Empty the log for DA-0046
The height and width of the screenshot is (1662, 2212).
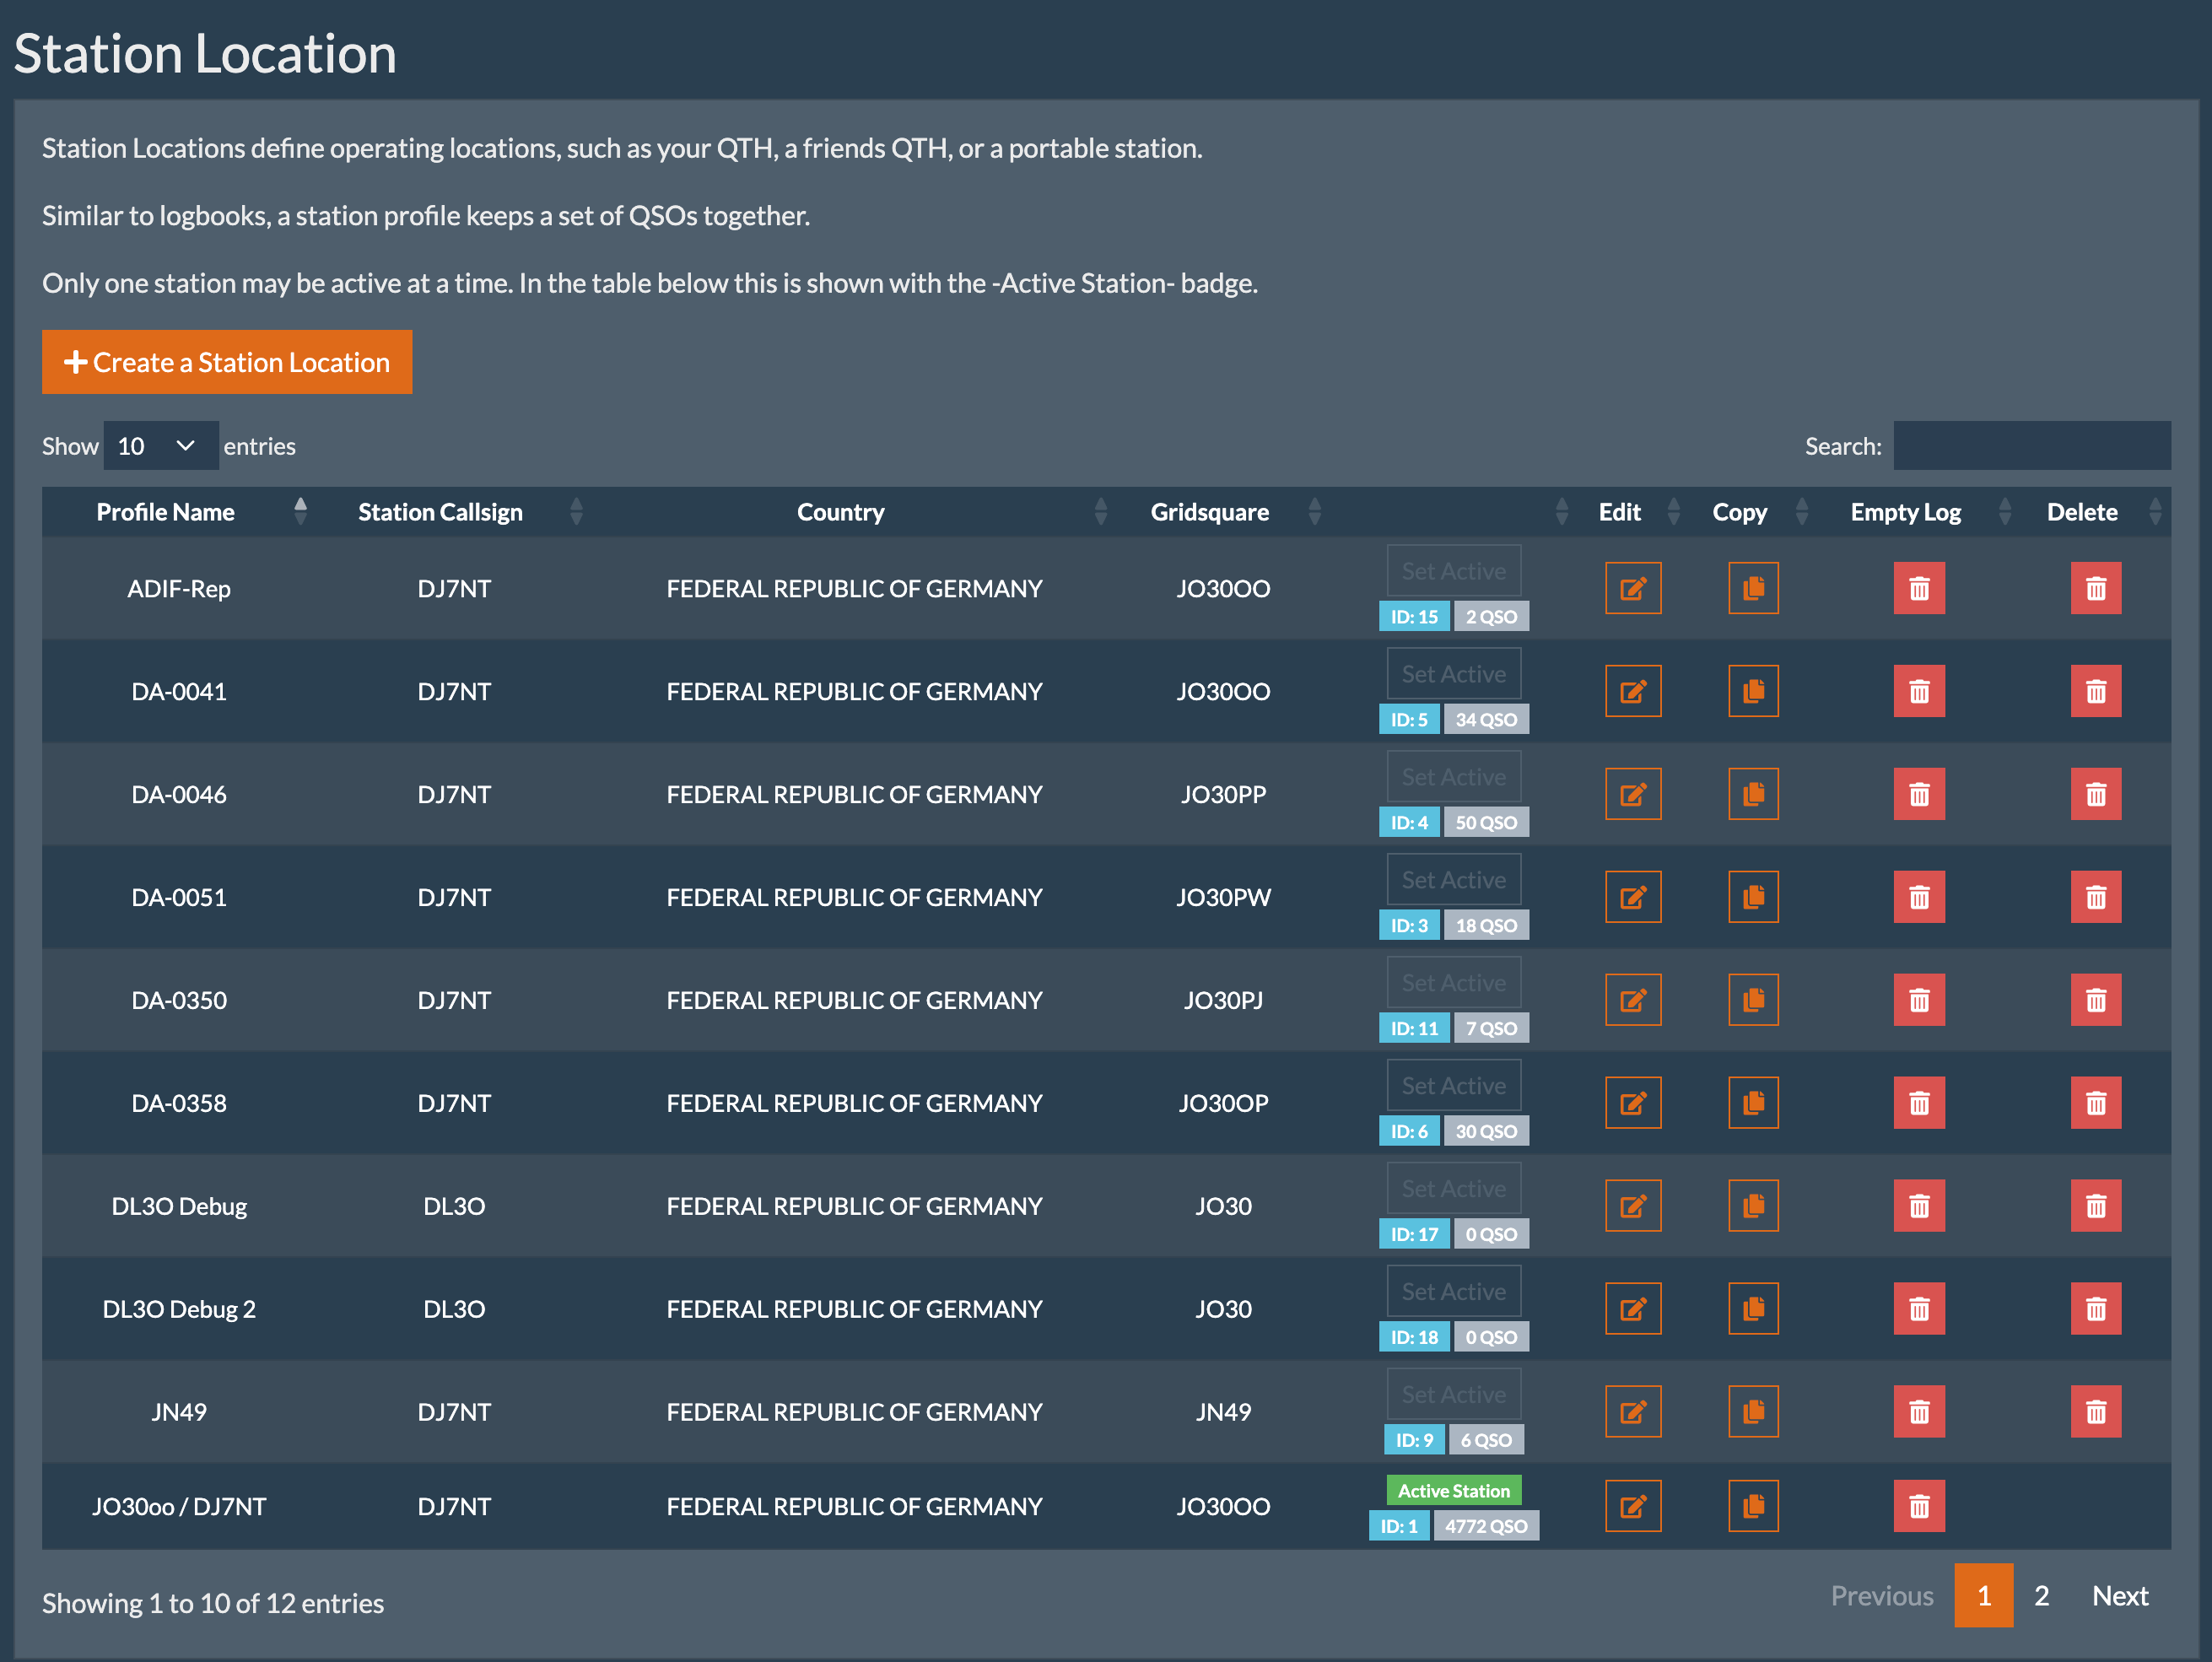(1919, 794)
